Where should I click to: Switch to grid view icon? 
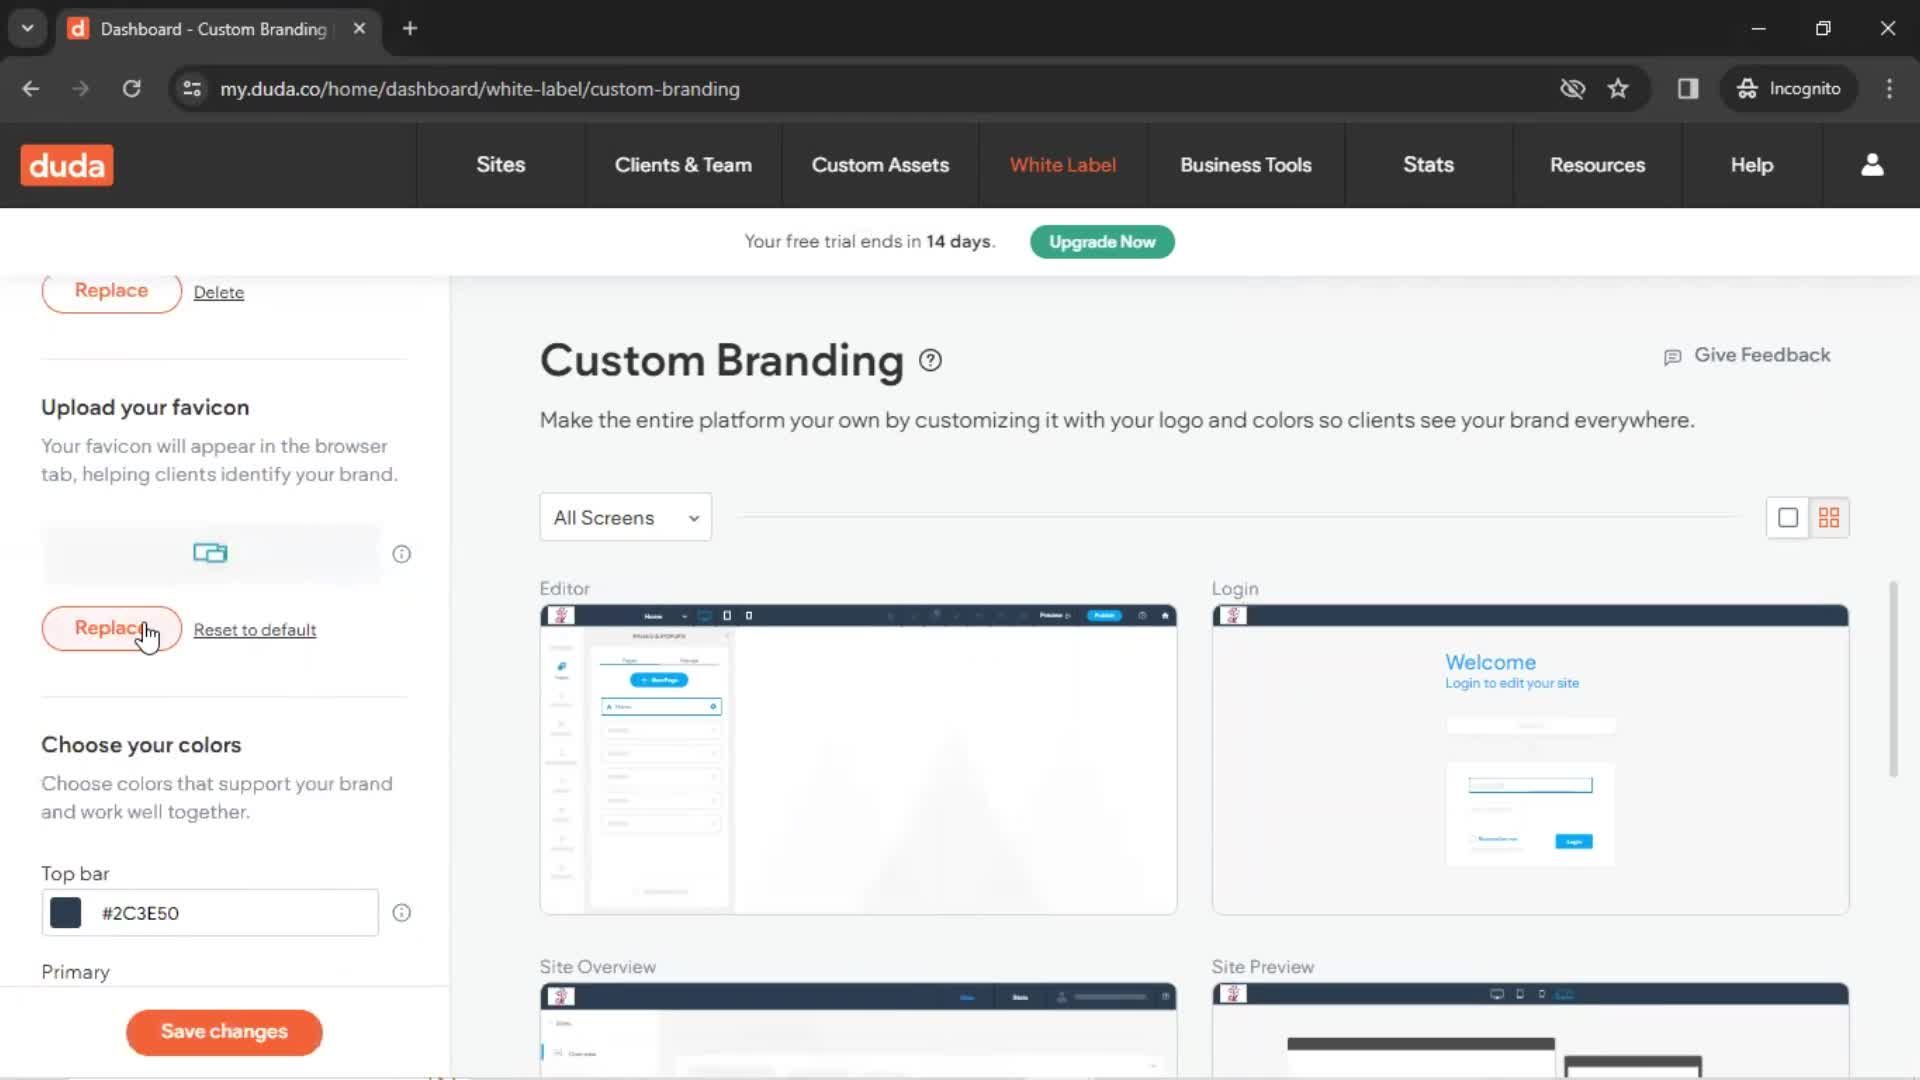coord(1829,517)
